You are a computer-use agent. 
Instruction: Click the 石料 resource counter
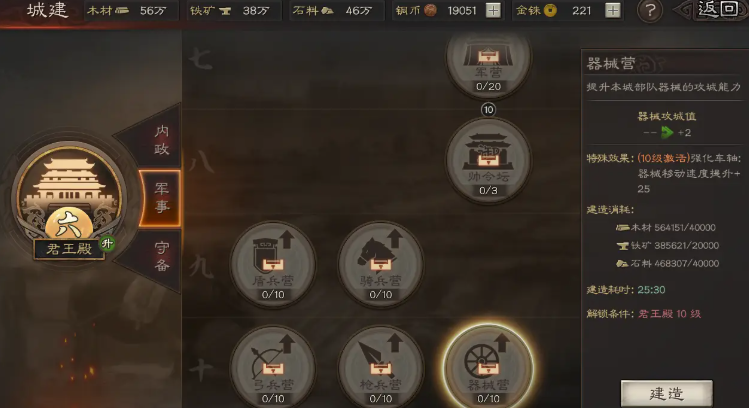pos(337,11)
